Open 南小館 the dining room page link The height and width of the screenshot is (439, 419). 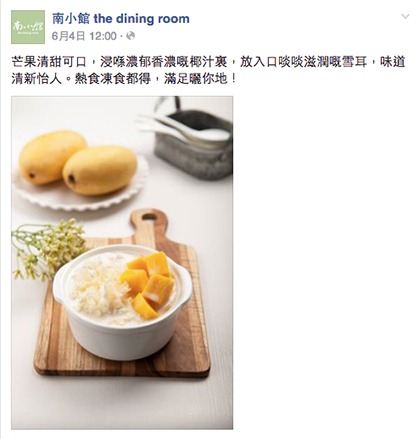121,19
